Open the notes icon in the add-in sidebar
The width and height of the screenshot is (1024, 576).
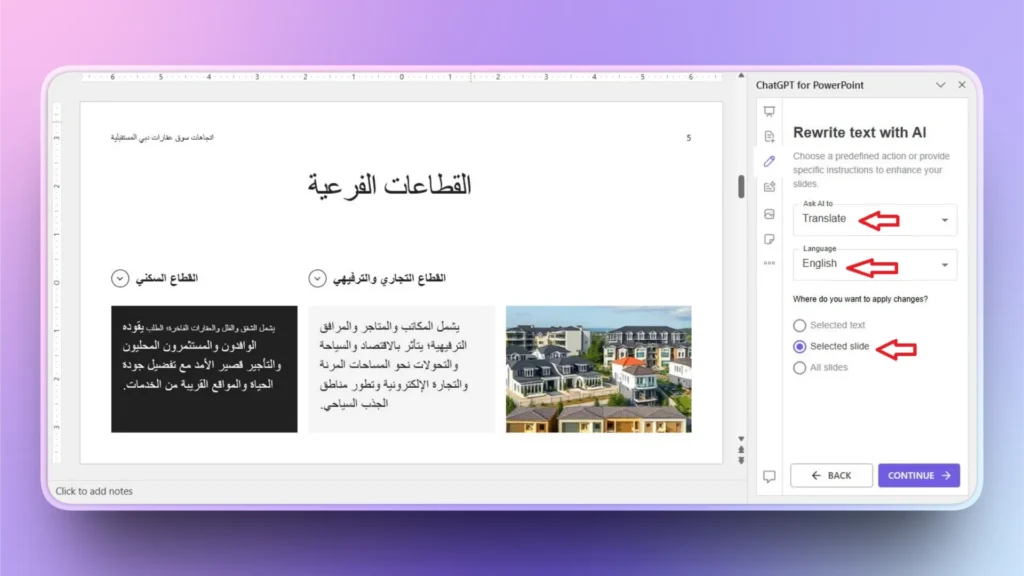click(x=769, y=239)
